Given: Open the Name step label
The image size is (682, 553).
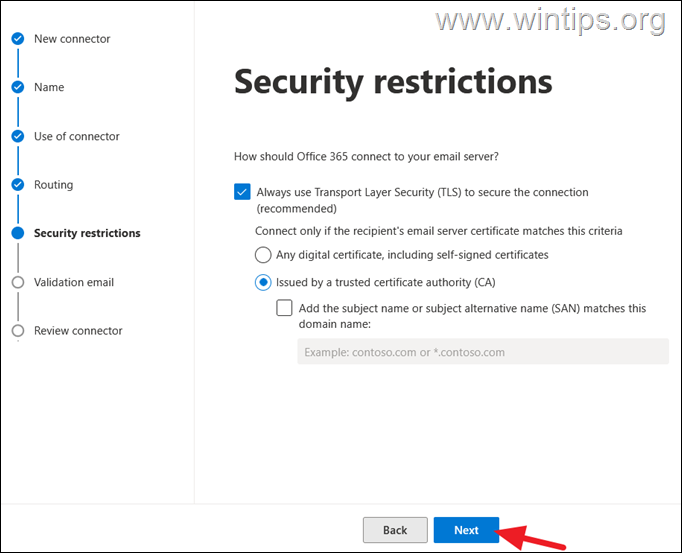Looking at the screenshot, I should (x=49, y=87).
